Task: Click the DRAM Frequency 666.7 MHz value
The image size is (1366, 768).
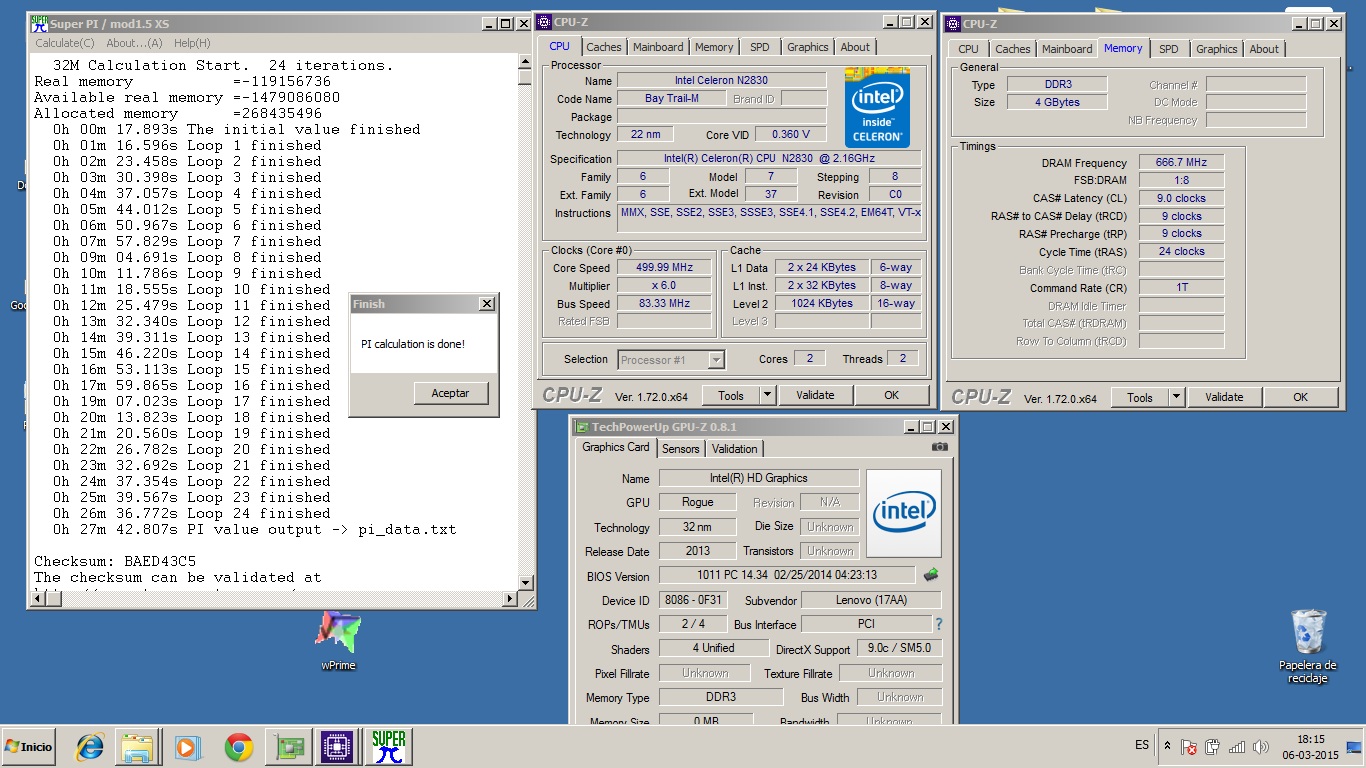Action: coord(1181,163)
